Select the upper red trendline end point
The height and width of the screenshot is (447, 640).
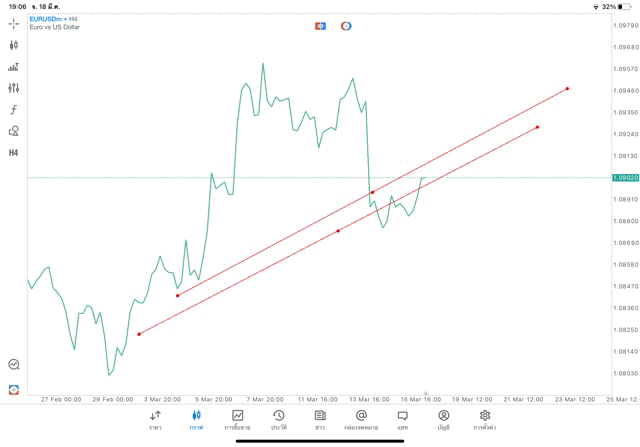567,89
